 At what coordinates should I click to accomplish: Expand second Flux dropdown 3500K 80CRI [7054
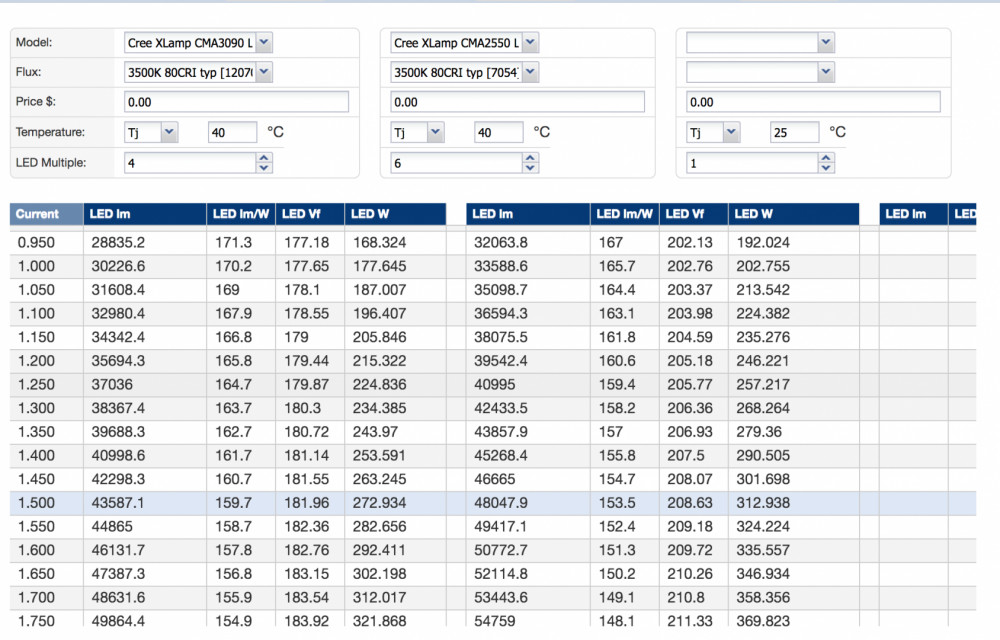click(x=464, y=72)
